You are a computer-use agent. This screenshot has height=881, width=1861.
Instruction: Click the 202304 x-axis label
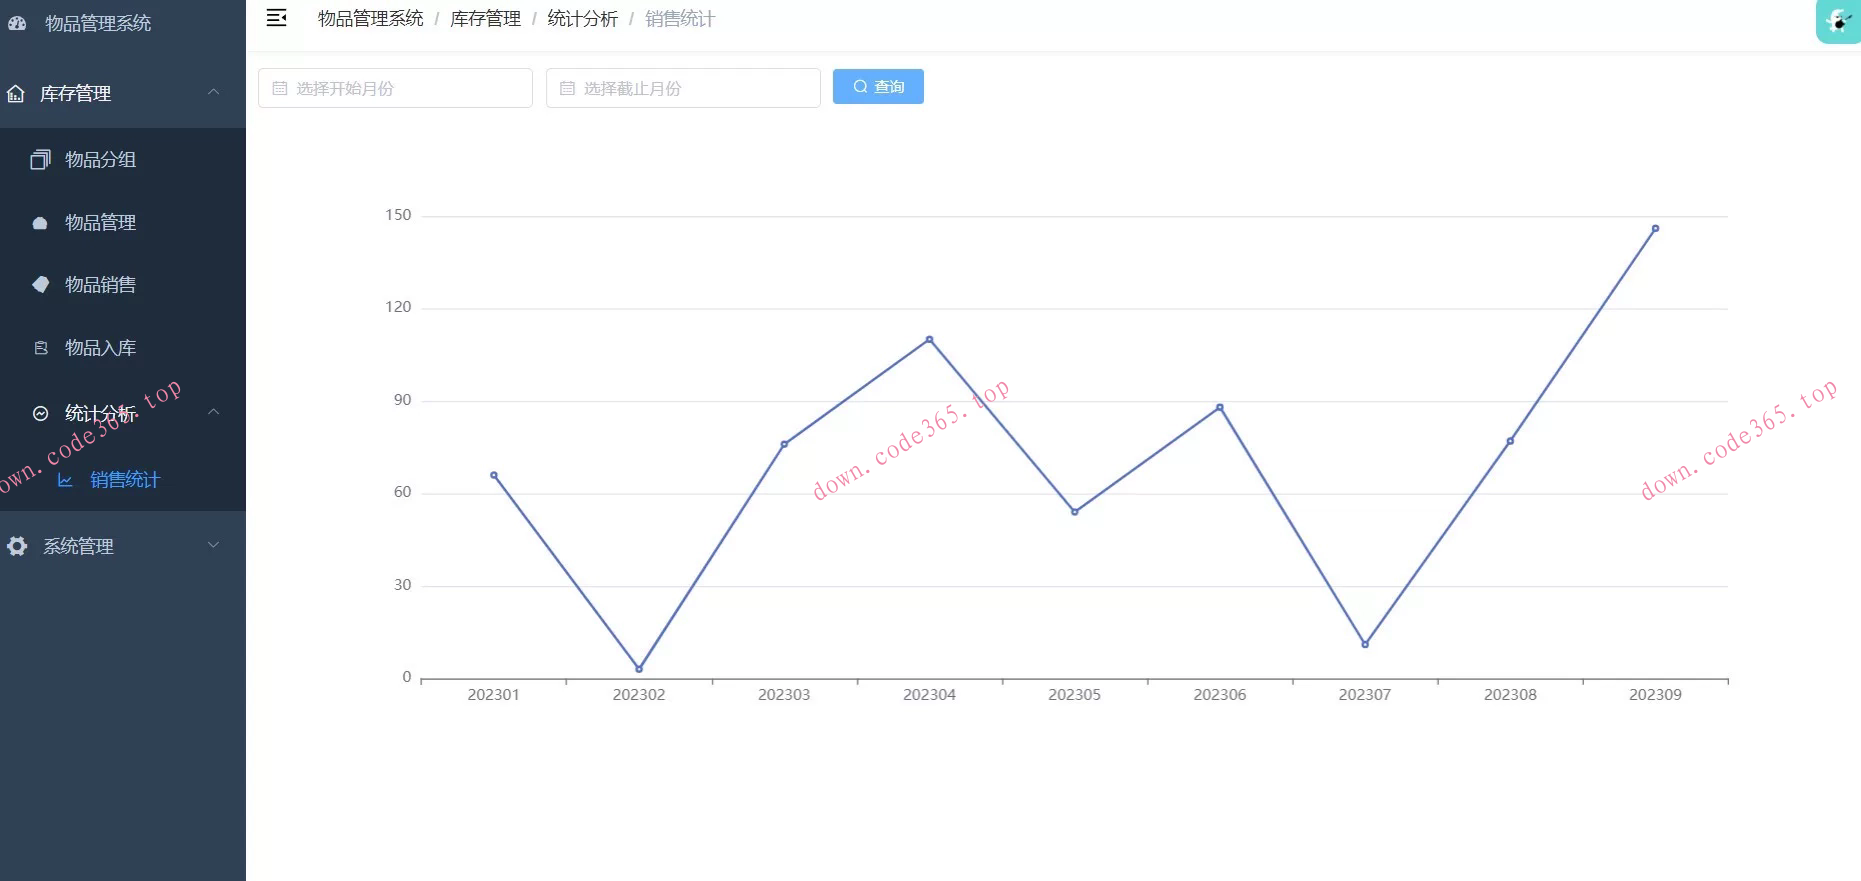point(929,695)
